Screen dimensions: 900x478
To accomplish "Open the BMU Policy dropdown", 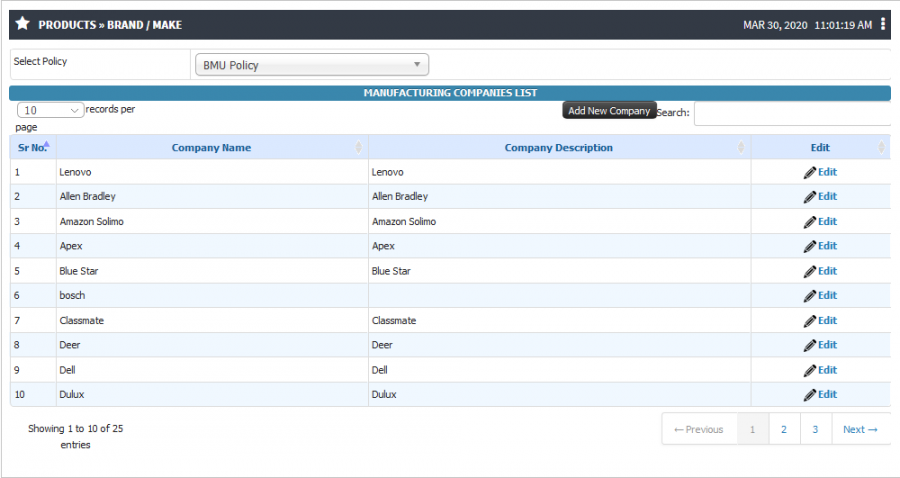I will pos(312,65).
